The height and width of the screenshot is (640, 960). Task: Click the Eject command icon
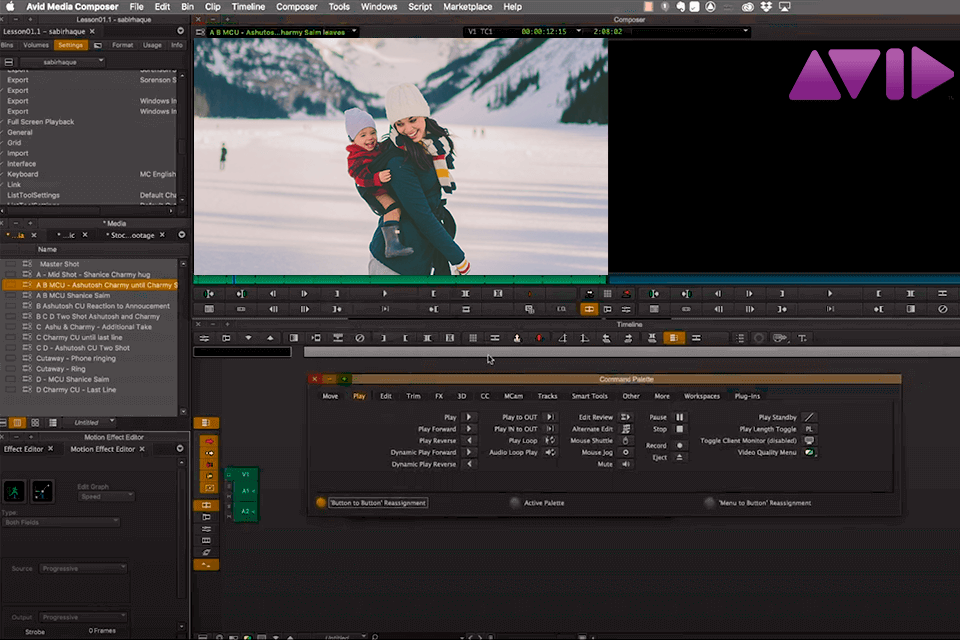pos(679,457)
